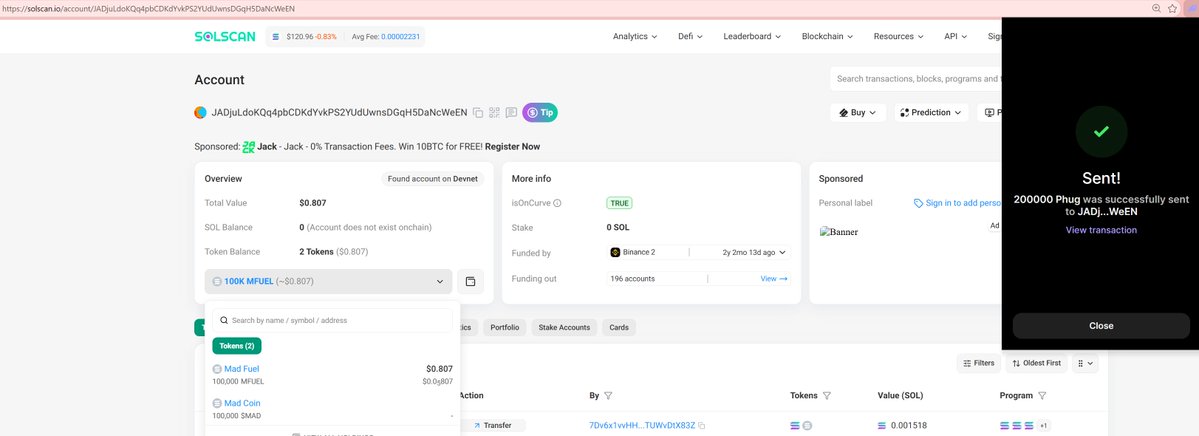The height and width of the screenshot is (436, 1199).
Task: Copy the account address with copy icon
Action: tap(478, 112)
